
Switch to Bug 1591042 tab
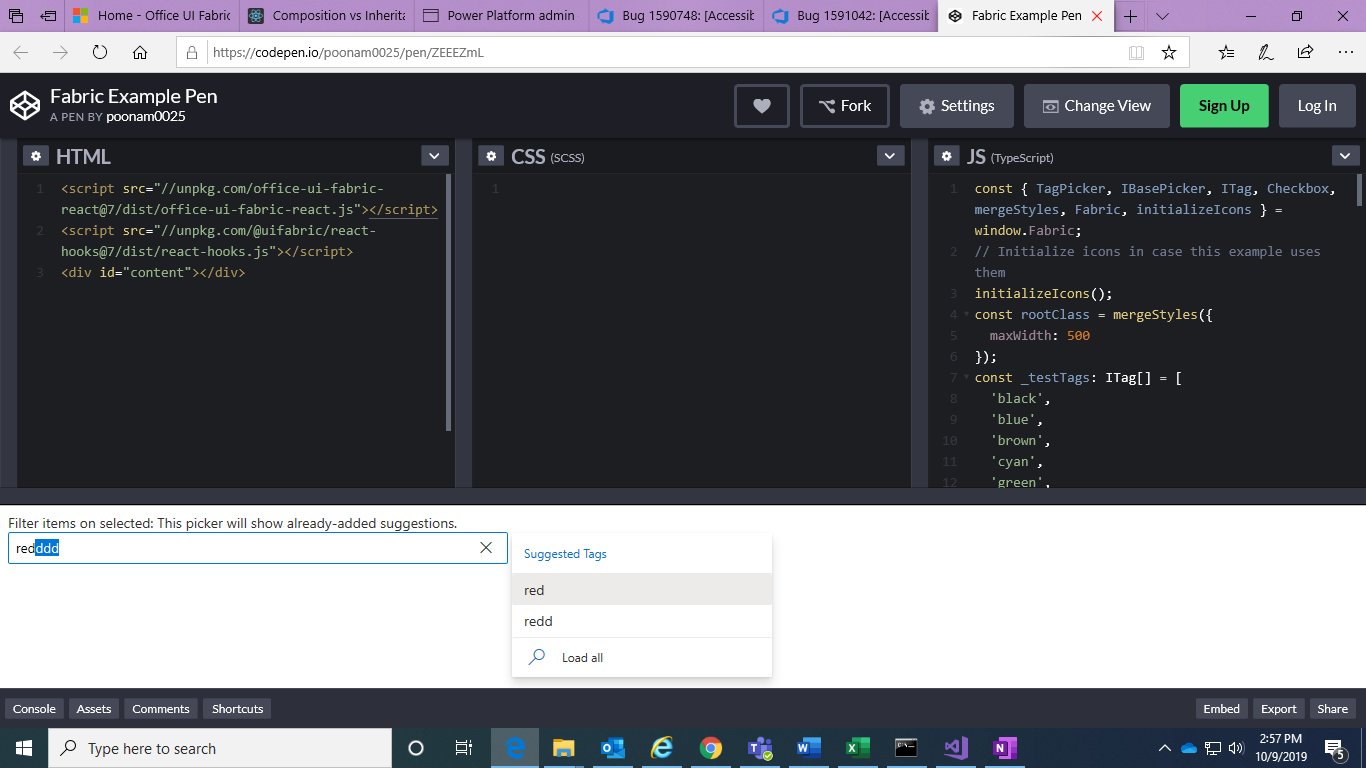[850, 16]
